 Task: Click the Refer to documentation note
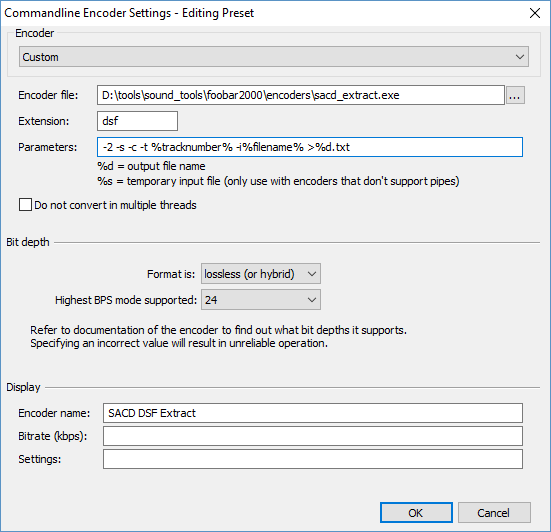point(218,337)
